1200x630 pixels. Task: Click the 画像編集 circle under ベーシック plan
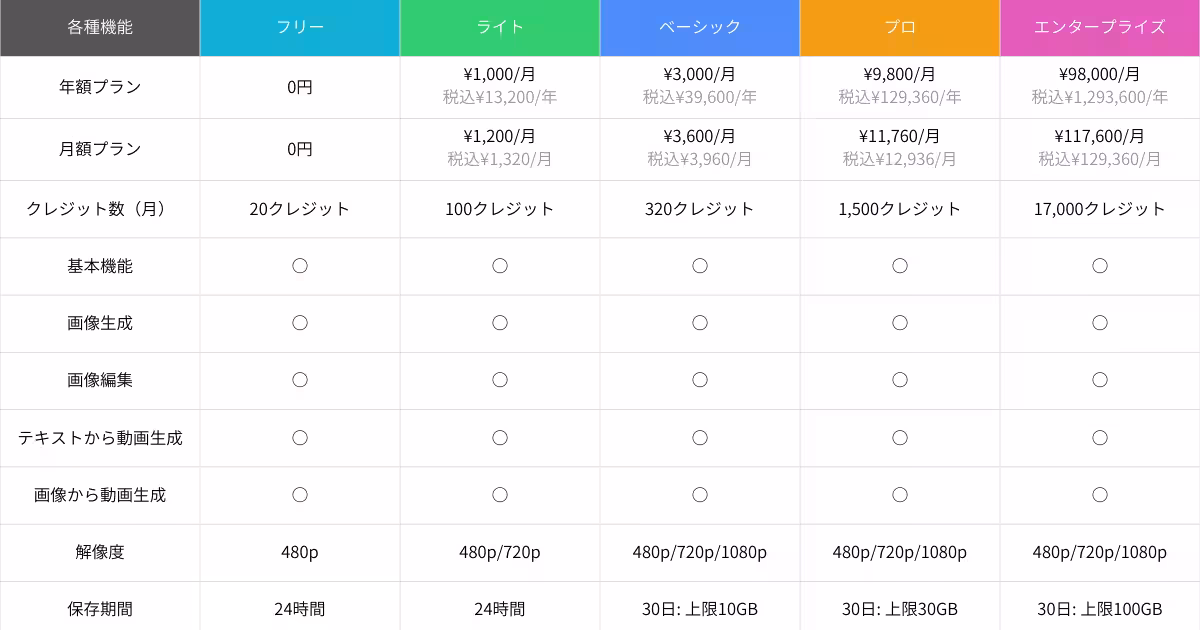[x=700, y=380]
